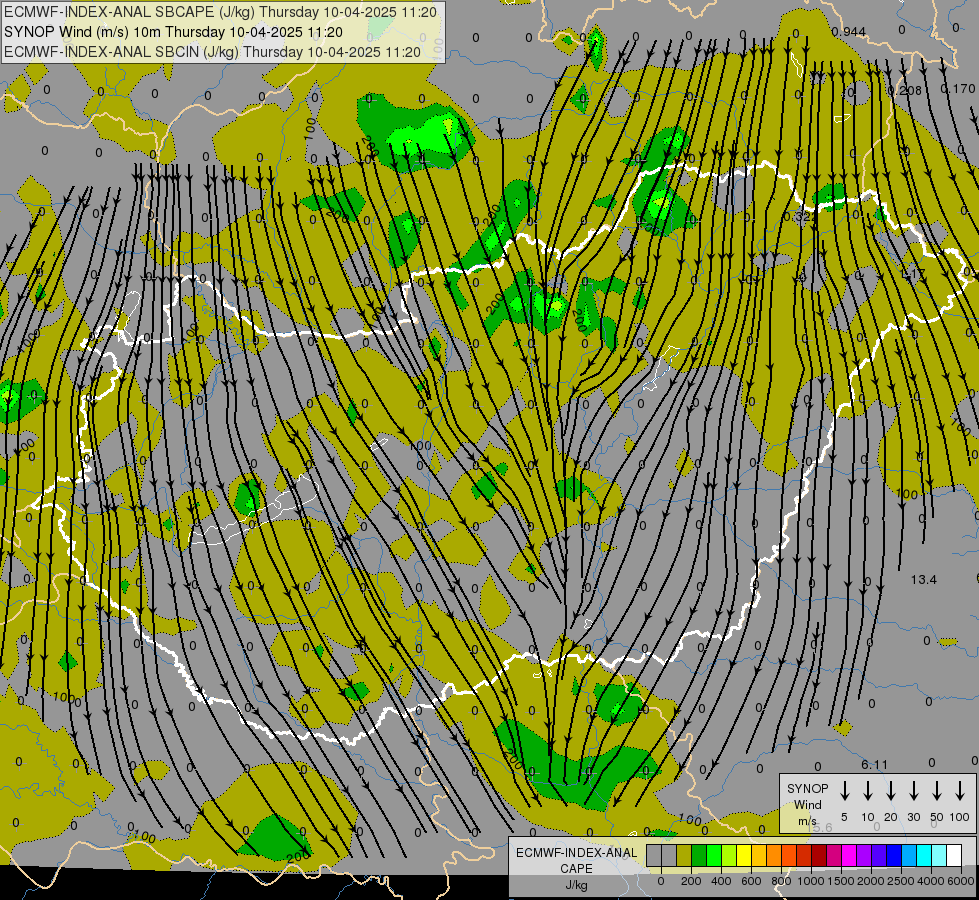The height and width of the screenshot is (900, 979).
Task: Click the 1500 tick label in CAPE legend
Action: [840, 881]
